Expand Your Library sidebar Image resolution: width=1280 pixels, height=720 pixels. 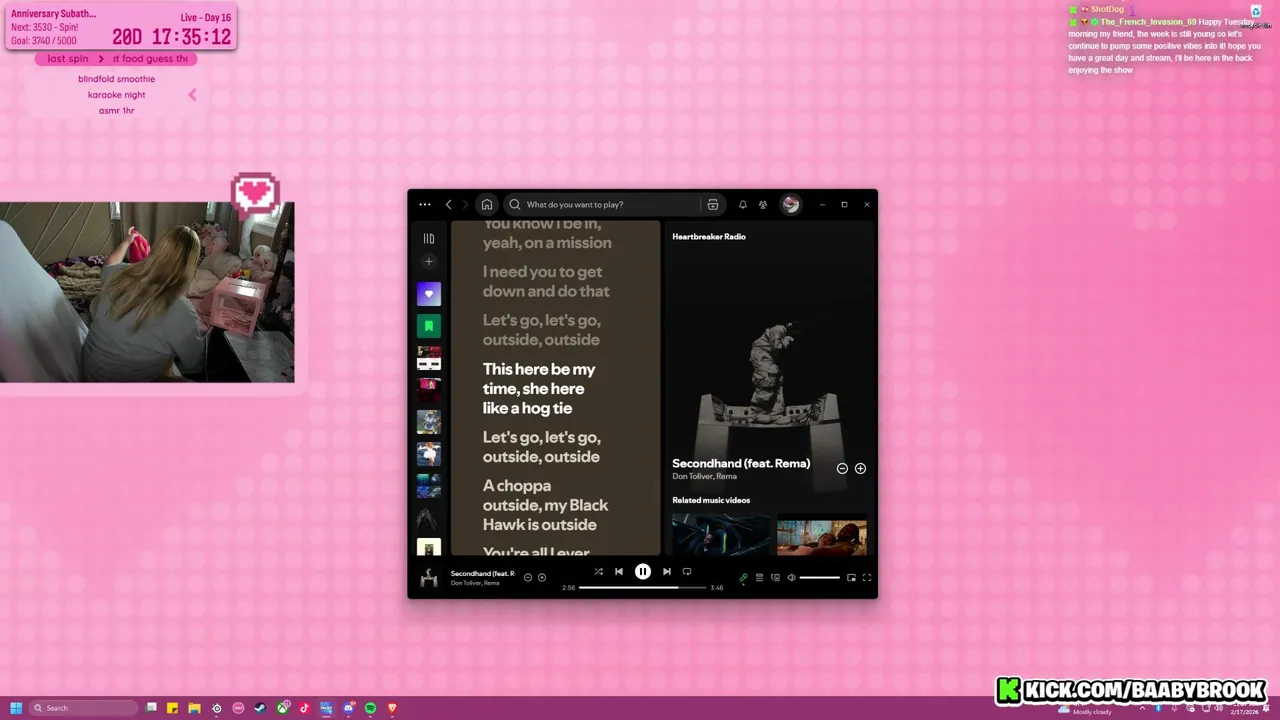(429, 238)
